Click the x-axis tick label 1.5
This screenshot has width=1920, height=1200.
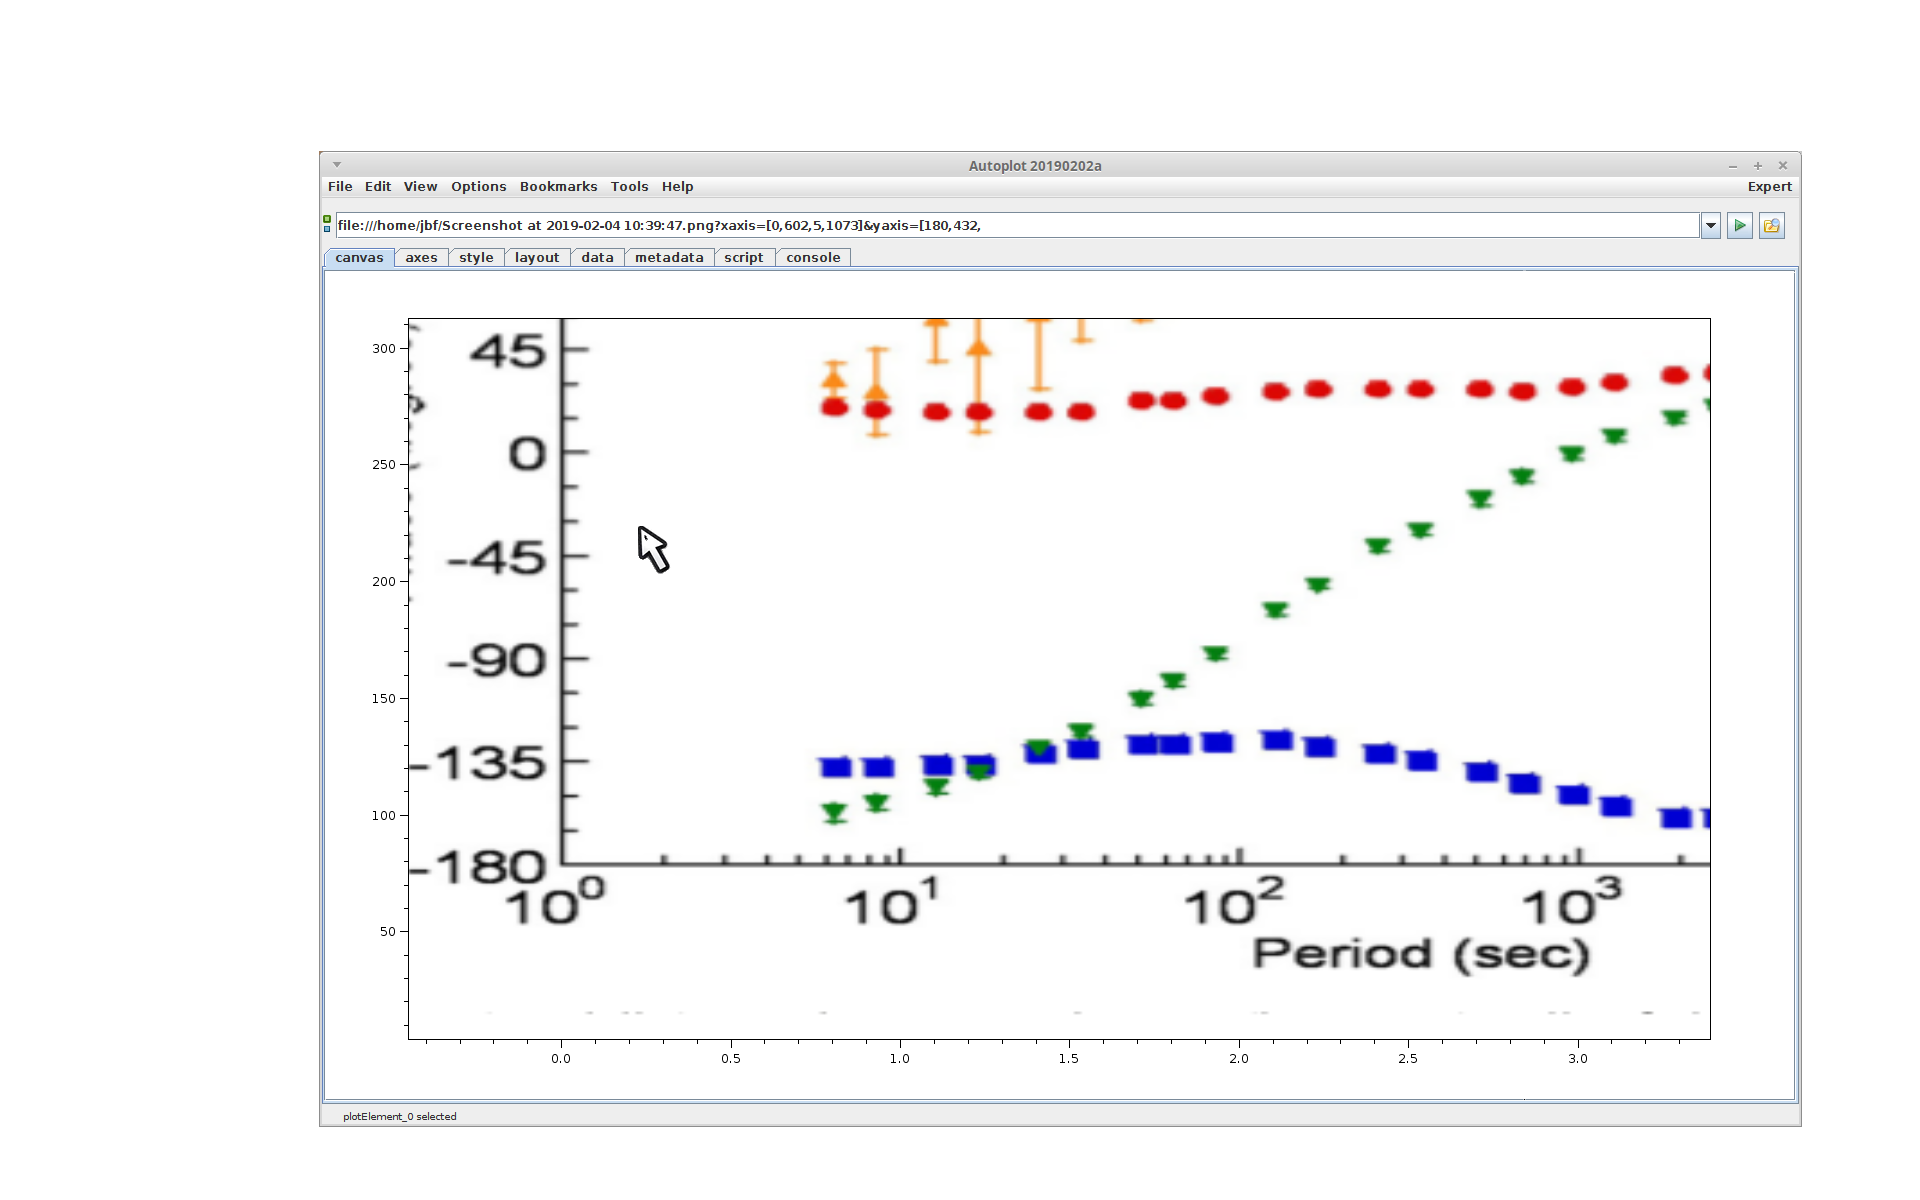(x=1069, y=1059)
